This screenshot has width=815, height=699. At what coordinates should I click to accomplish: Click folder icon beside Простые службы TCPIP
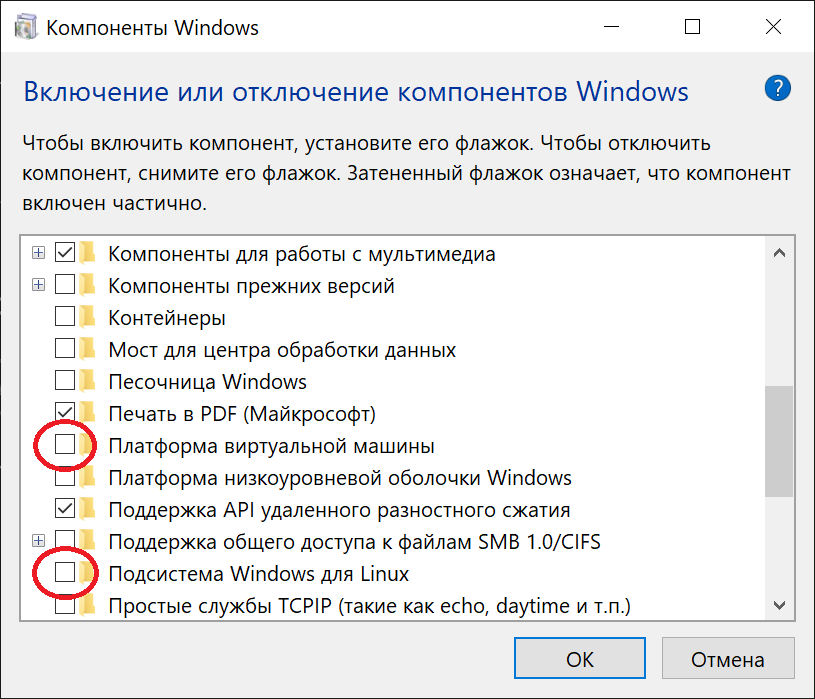coord(89,605)
